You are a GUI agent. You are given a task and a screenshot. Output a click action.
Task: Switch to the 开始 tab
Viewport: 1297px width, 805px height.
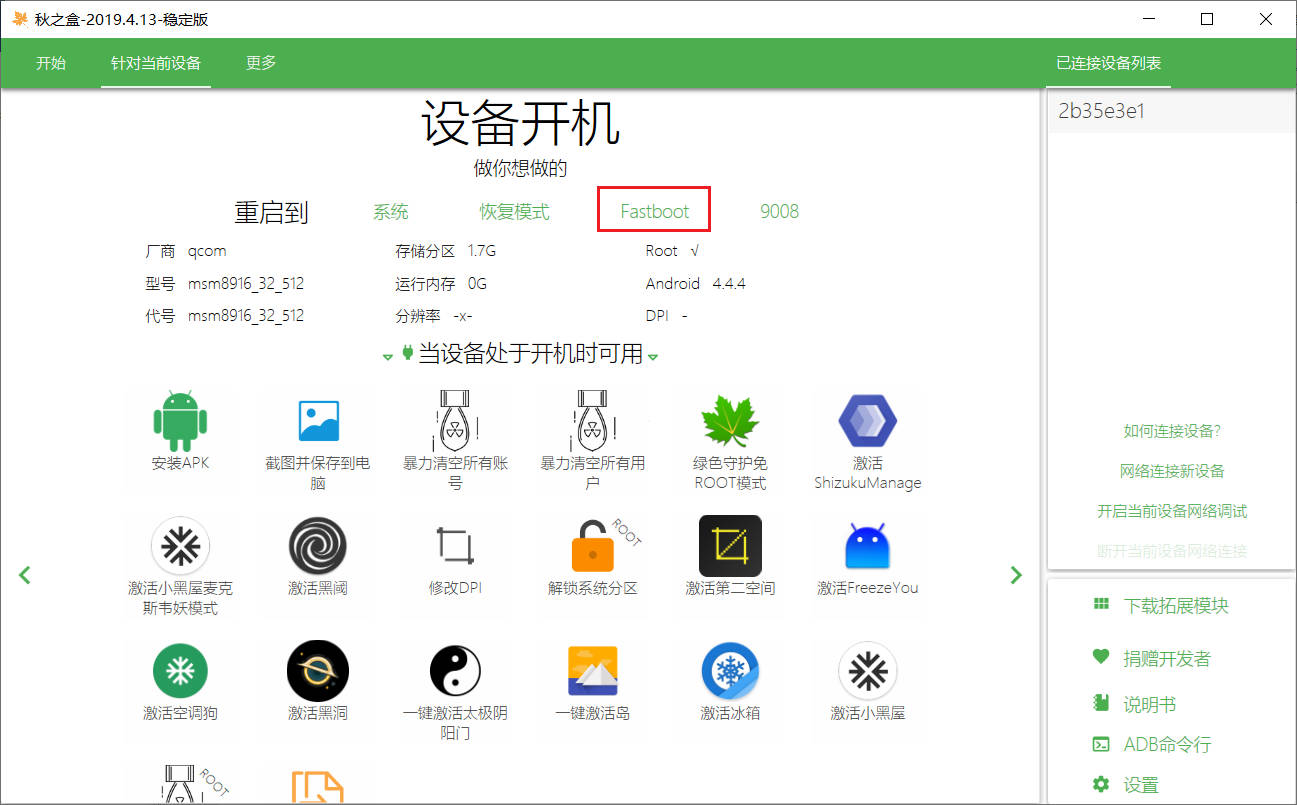point(51,62)
